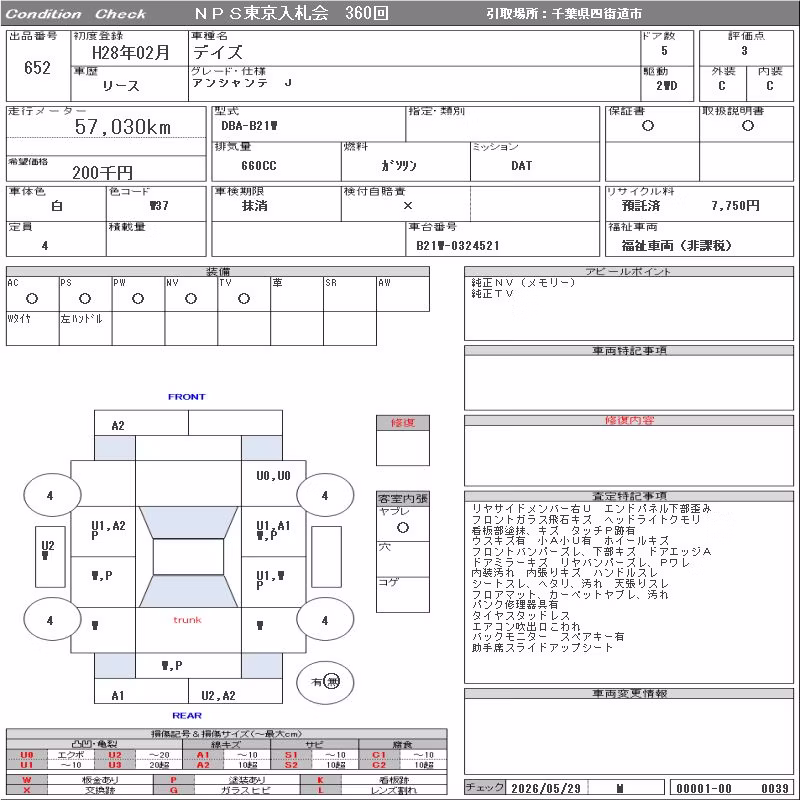Click remark line starting リヤサイドメンバー右U
800x800 pixels.
click(x=591, y=509)
